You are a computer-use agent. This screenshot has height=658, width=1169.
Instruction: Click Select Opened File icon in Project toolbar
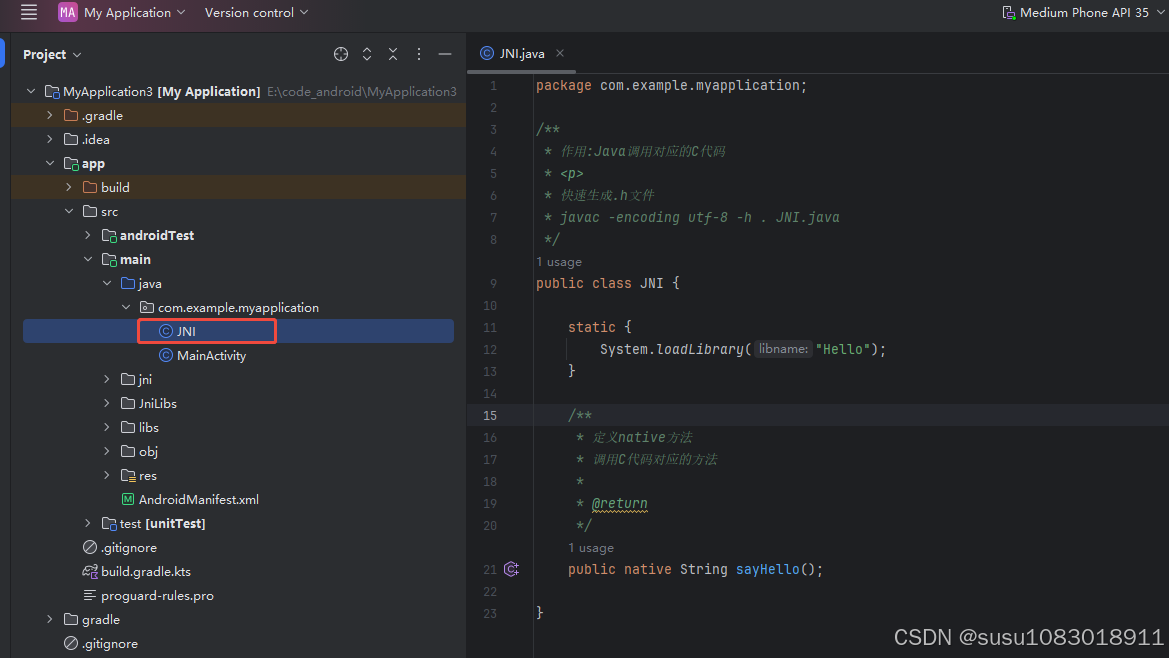[341, 53]
